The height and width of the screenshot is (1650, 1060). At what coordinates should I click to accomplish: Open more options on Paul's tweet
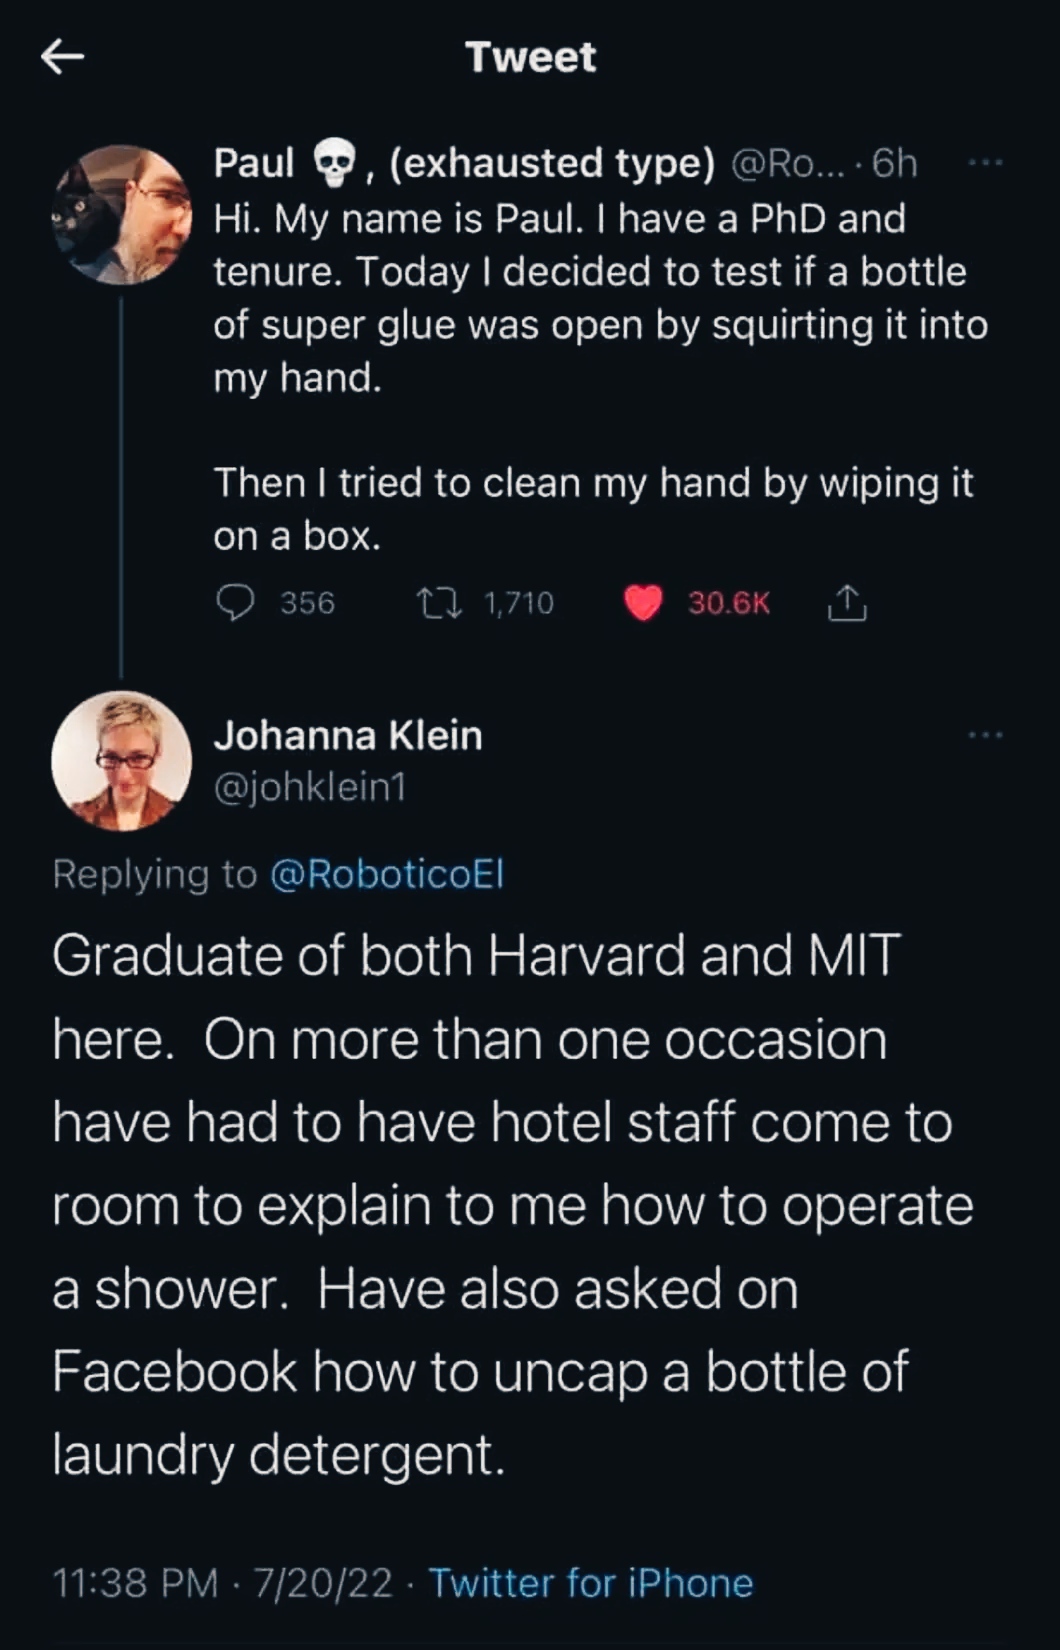[985, 162]
